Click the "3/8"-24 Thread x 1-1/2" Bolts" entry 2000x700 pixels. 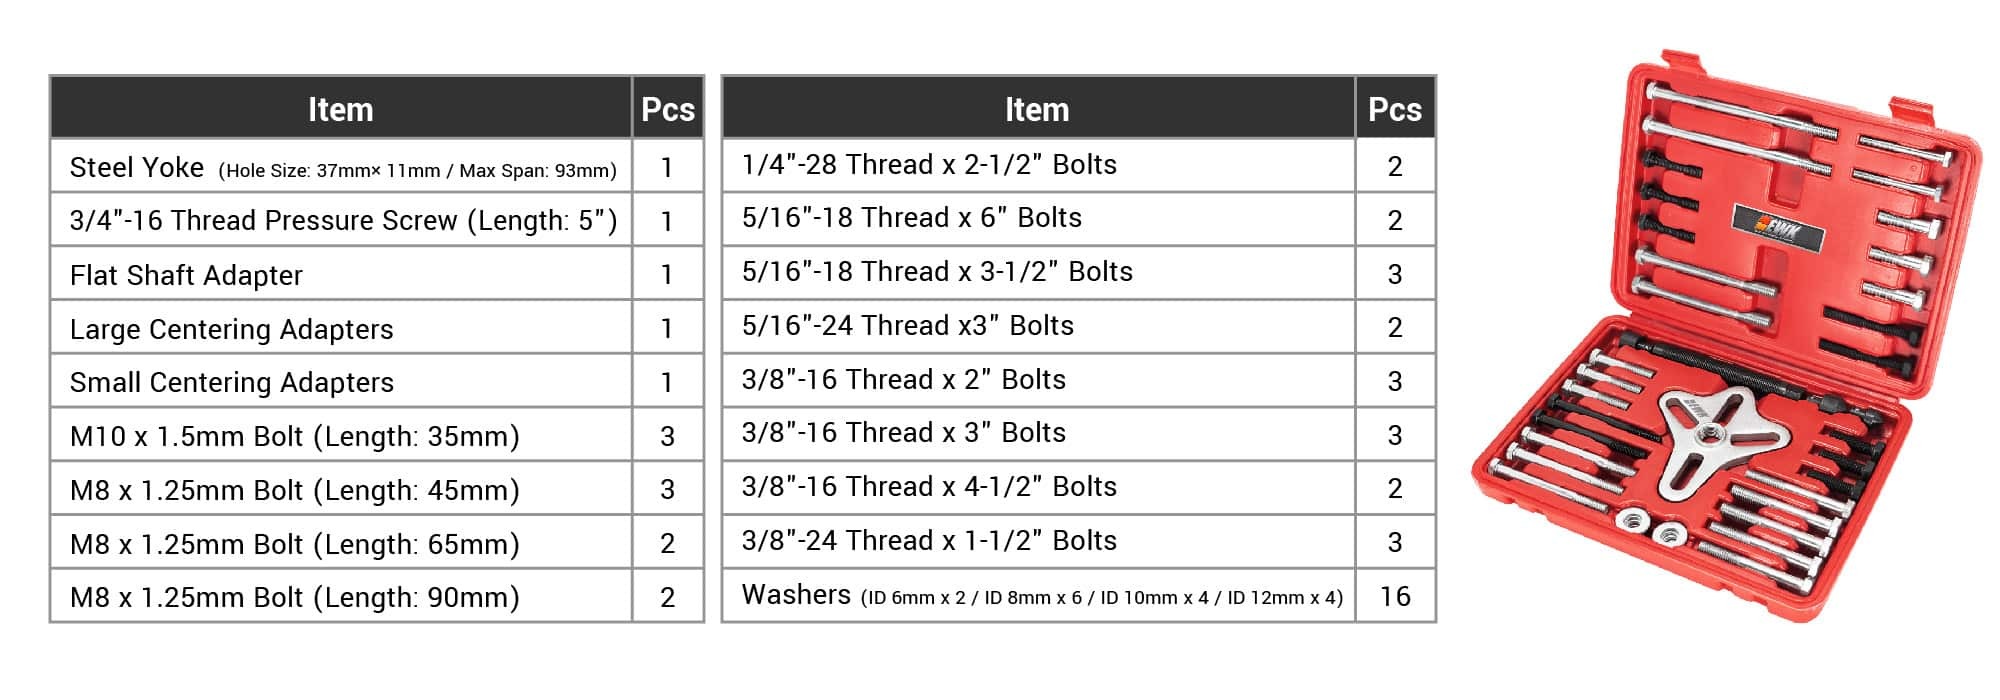[x=928, y=541]
